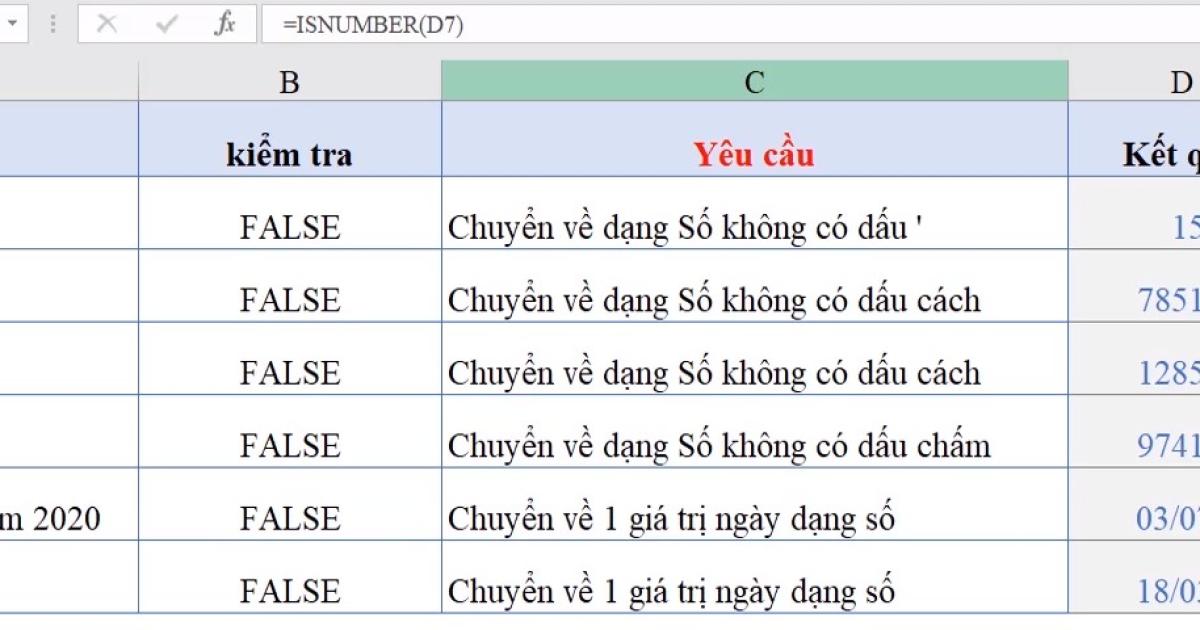
Task: Select FALSE in the row with result 18/0
Action: pos(290,577)
